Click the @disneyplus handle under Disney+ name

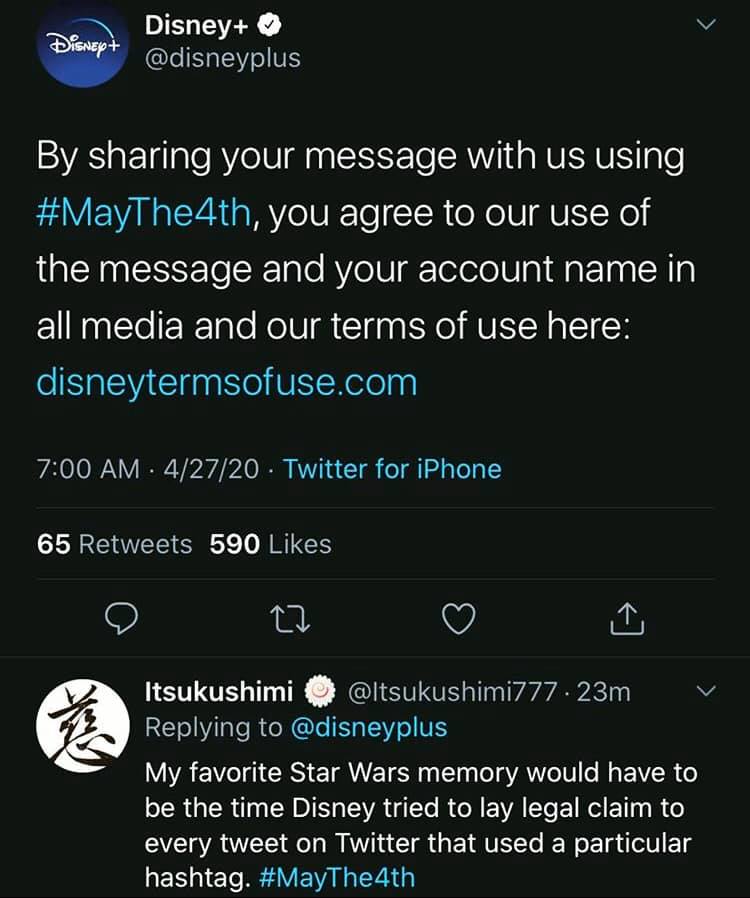(x=223, y=58)
